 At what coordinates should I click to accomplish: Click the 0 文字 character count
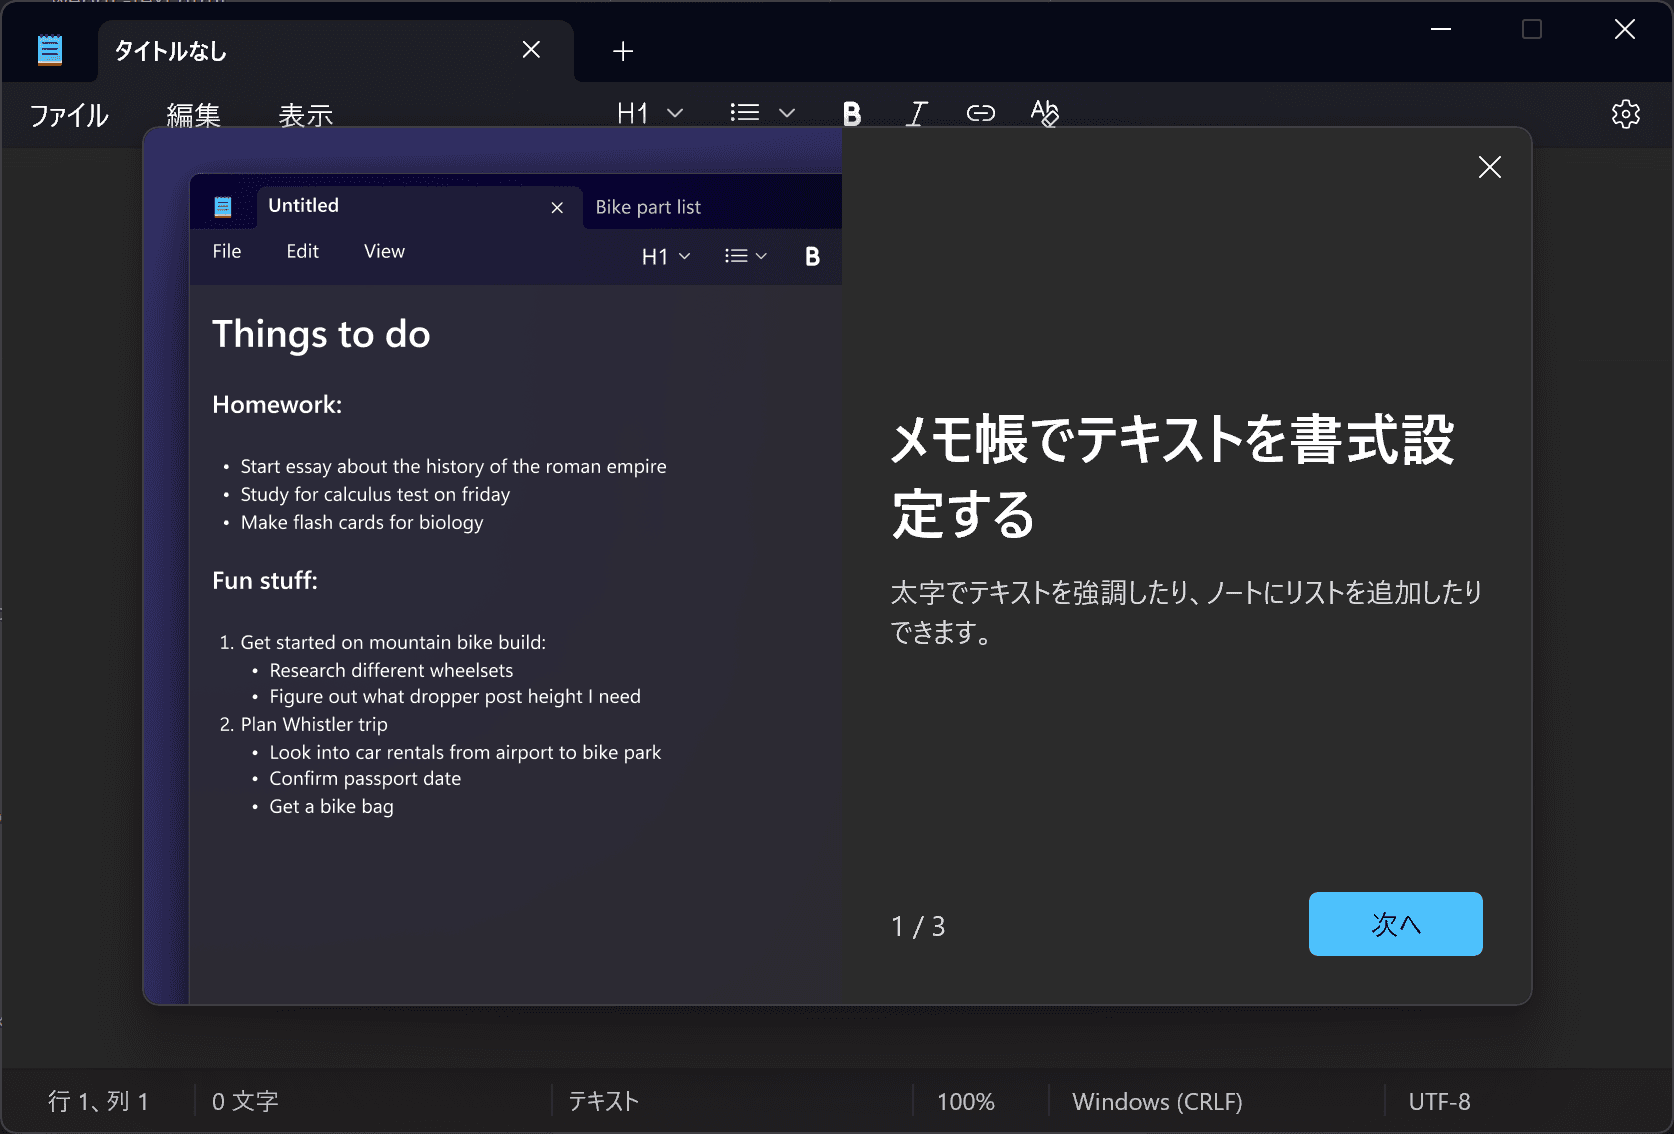245,1101
